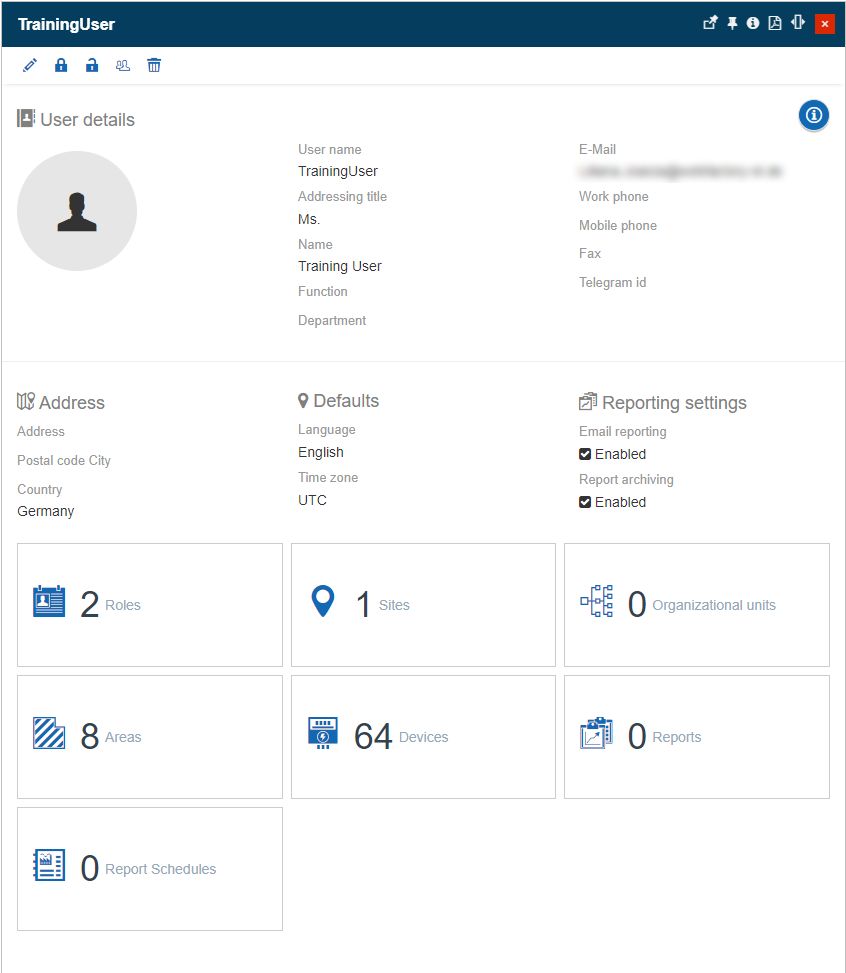Open the 2 Roles tile
Screen dimensions: 846x973
(x=150, y=605)
